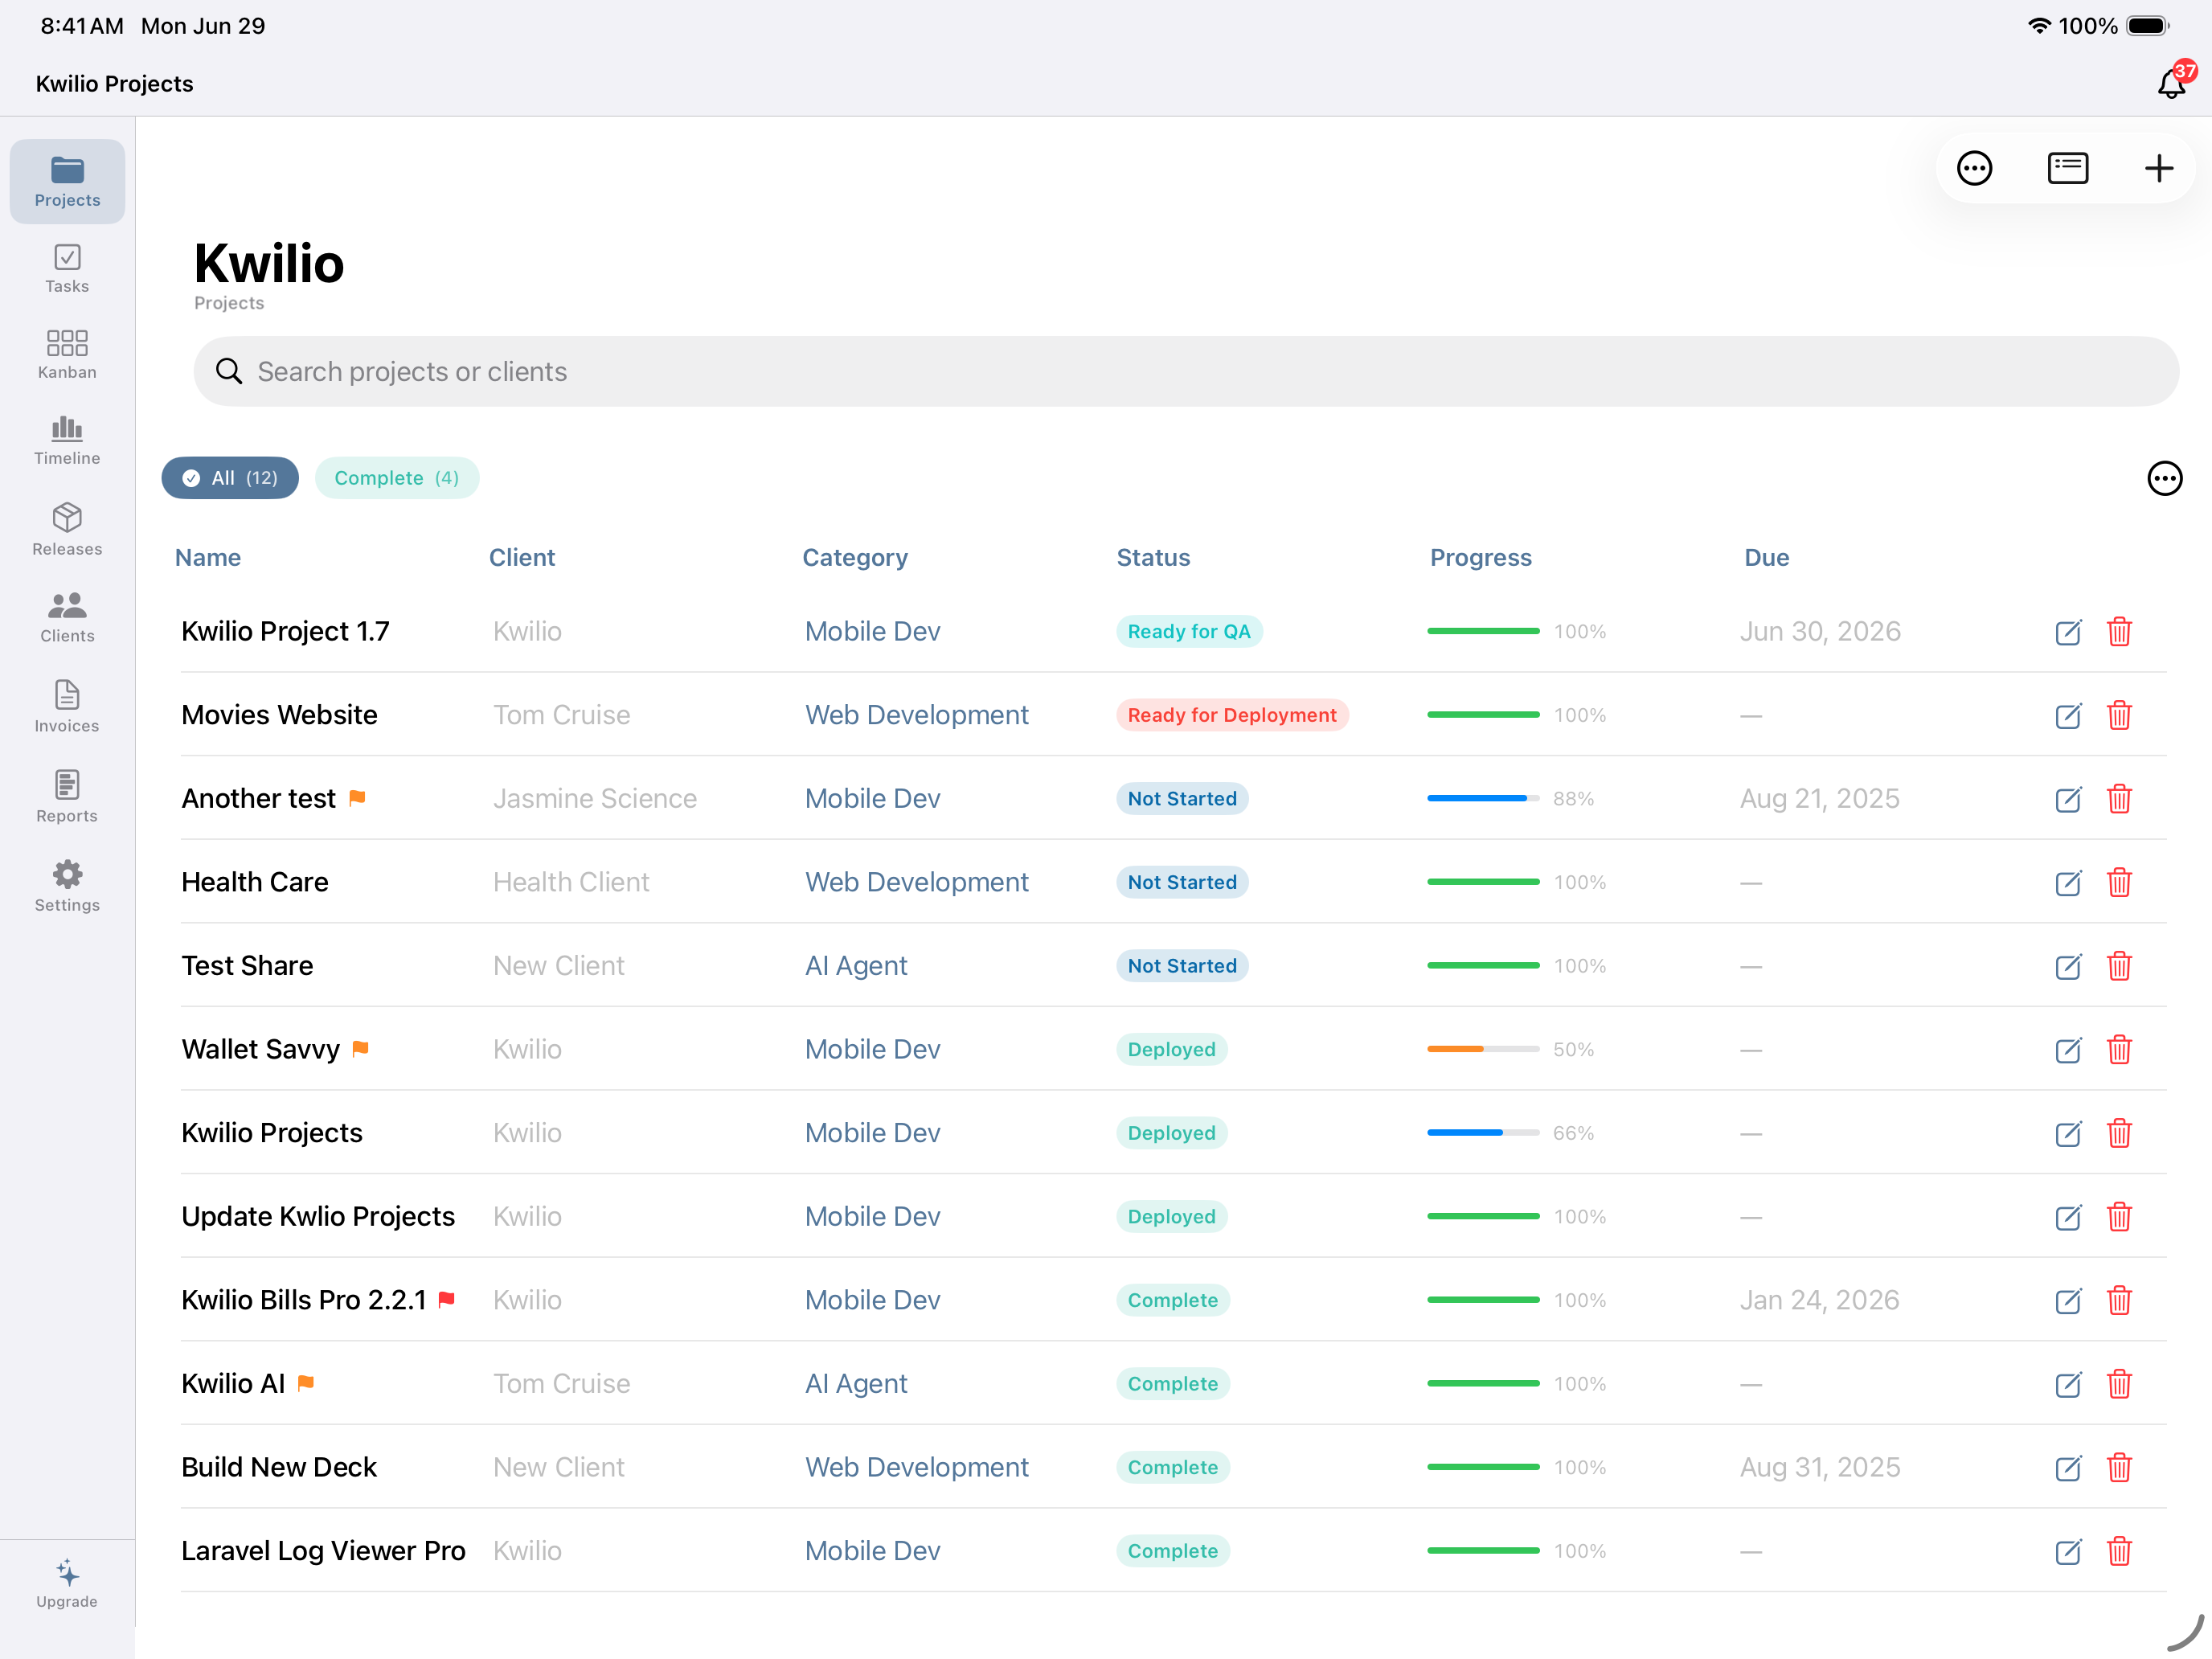Screen dimensions: 2212x1659
Task: Delete Another test project
Action: [2119, 799]
